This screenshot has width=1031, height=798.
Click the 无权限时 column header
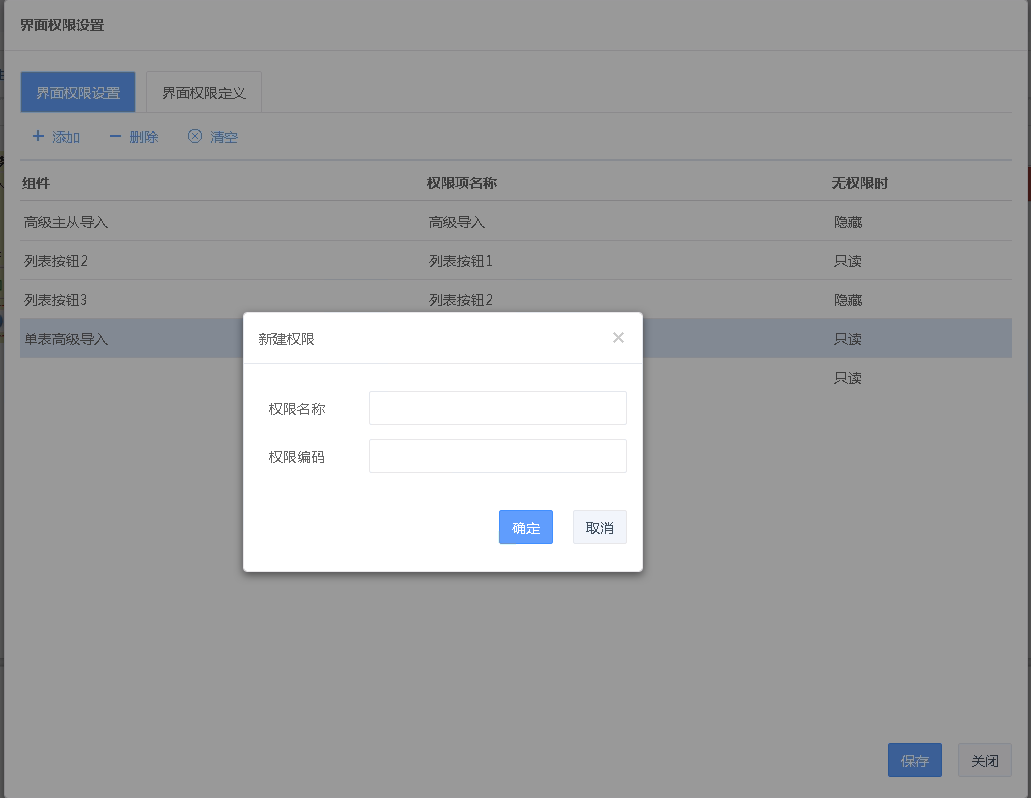point(860,183)
